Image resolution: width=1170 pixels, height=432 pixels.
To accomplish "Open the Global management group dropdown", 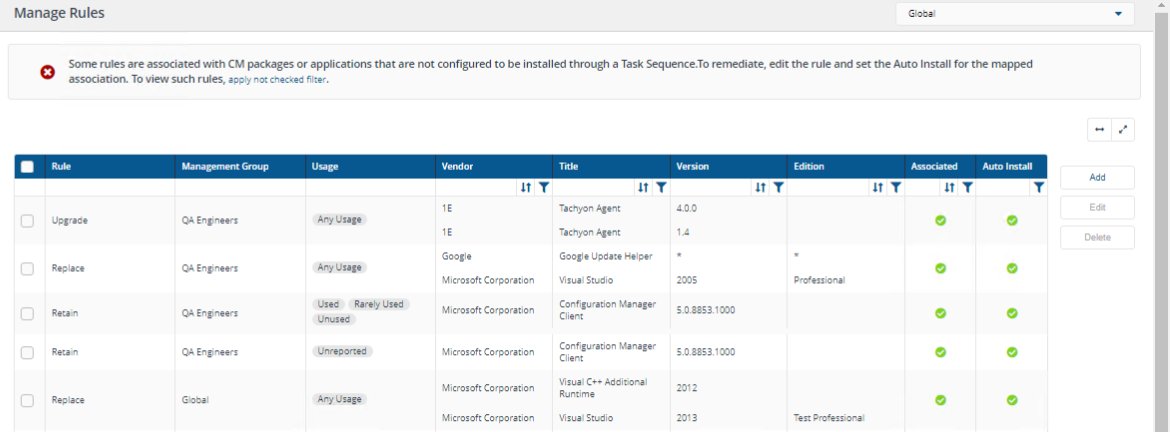I will pos(1014,14).
